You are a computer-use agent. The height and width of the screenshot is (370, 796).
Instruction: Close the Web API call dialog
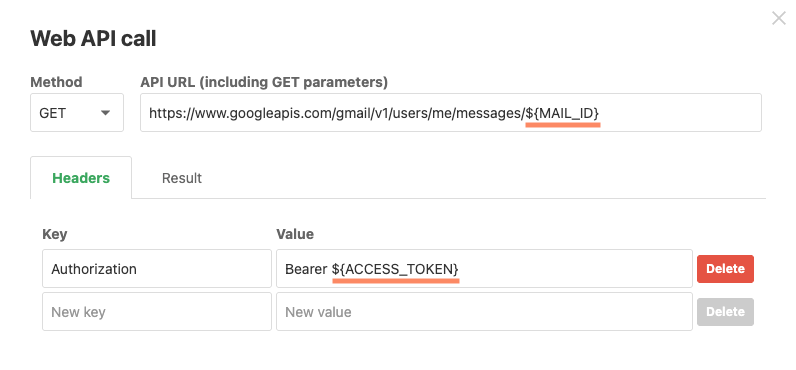(x=779, y=18)
